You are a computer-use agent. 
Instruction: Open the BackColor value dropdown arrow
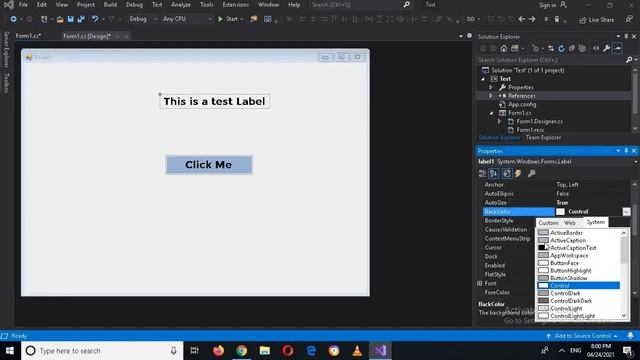(x=626, y=211)
